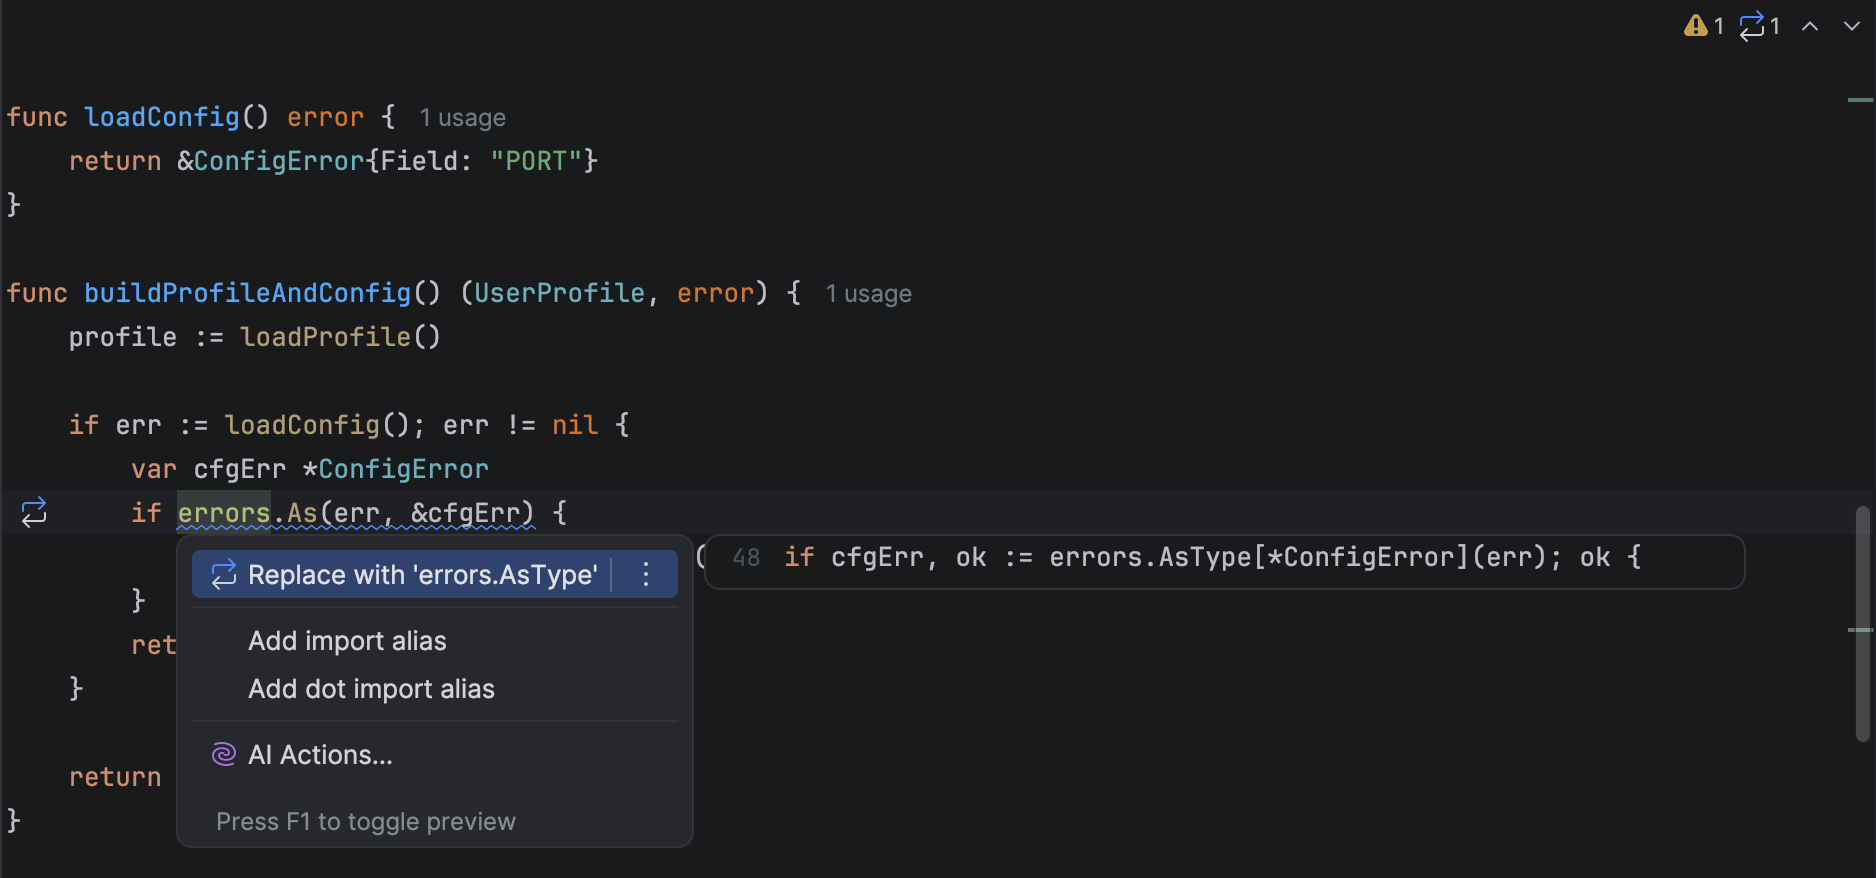1876x878 pixels.
Task: Click the replaceable code count icon at top right
Action: click(1752, 26)
